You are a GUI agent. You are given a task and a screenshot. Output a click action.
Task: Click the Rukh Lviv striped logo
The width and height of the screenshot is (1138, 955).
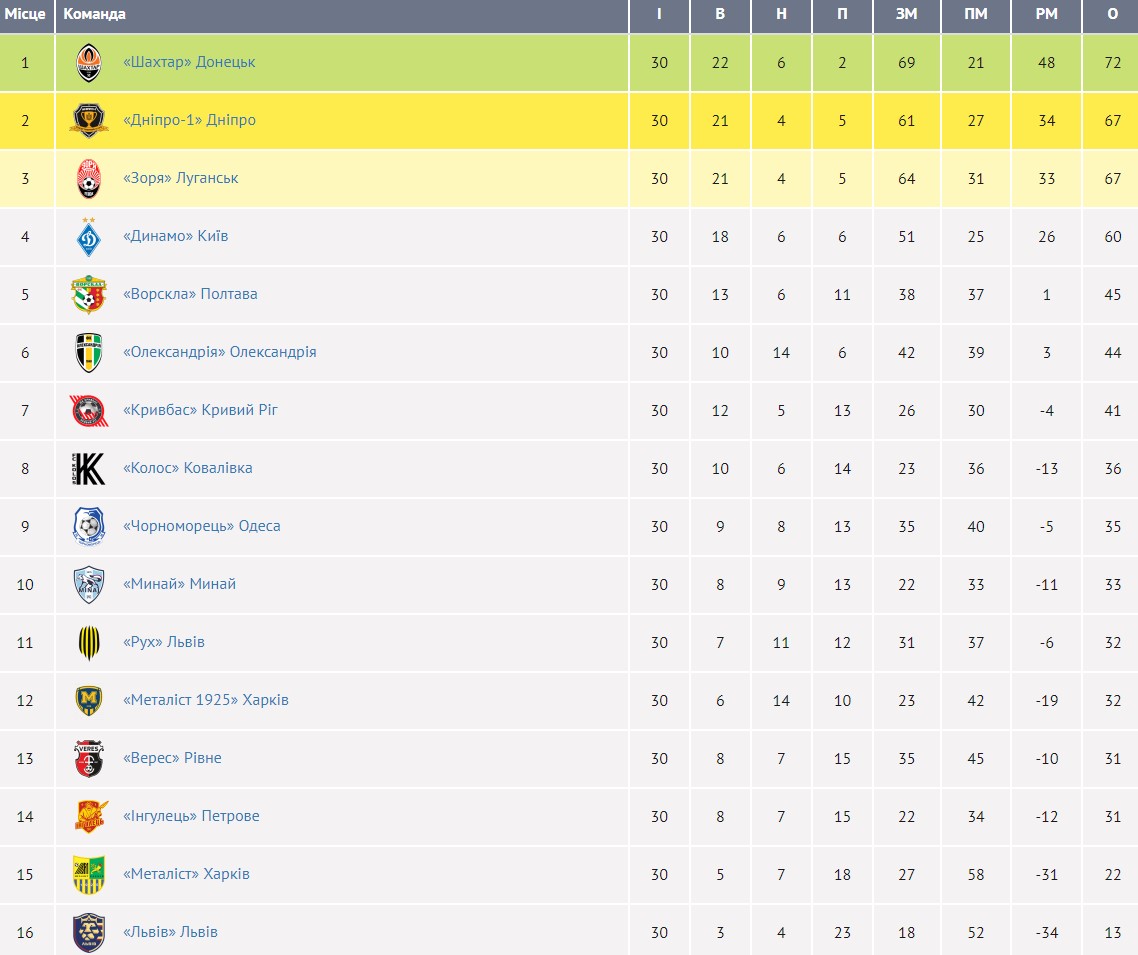(x=89, y=643)
